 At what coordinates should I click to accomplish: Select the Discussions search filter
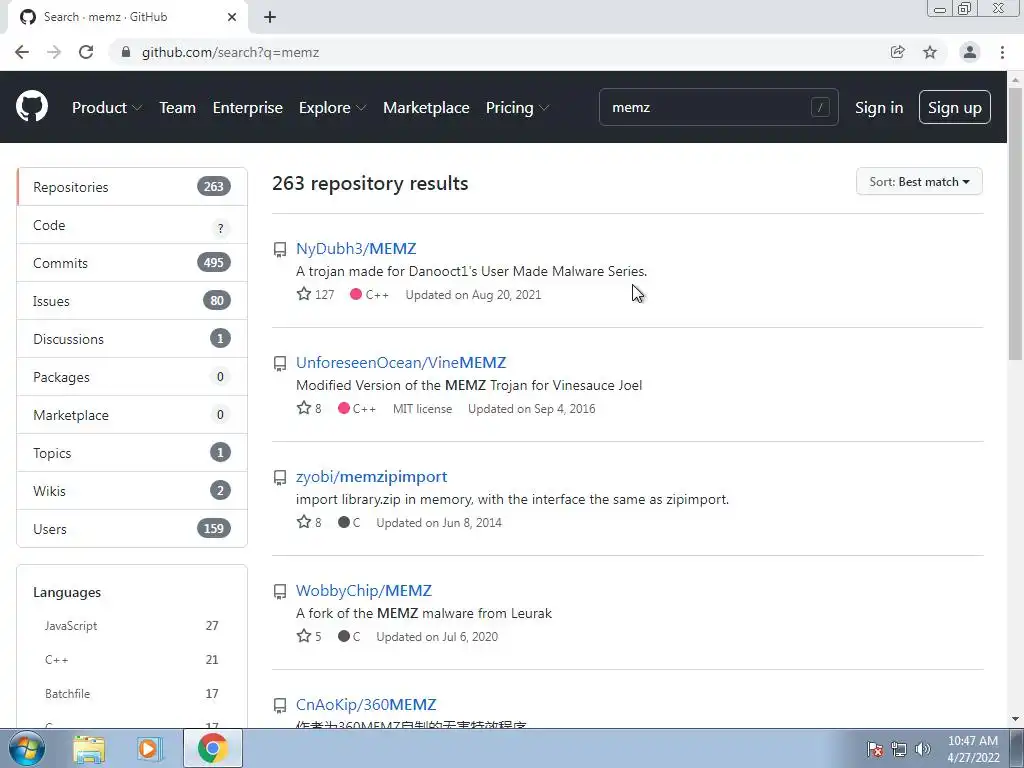(132, 339)
